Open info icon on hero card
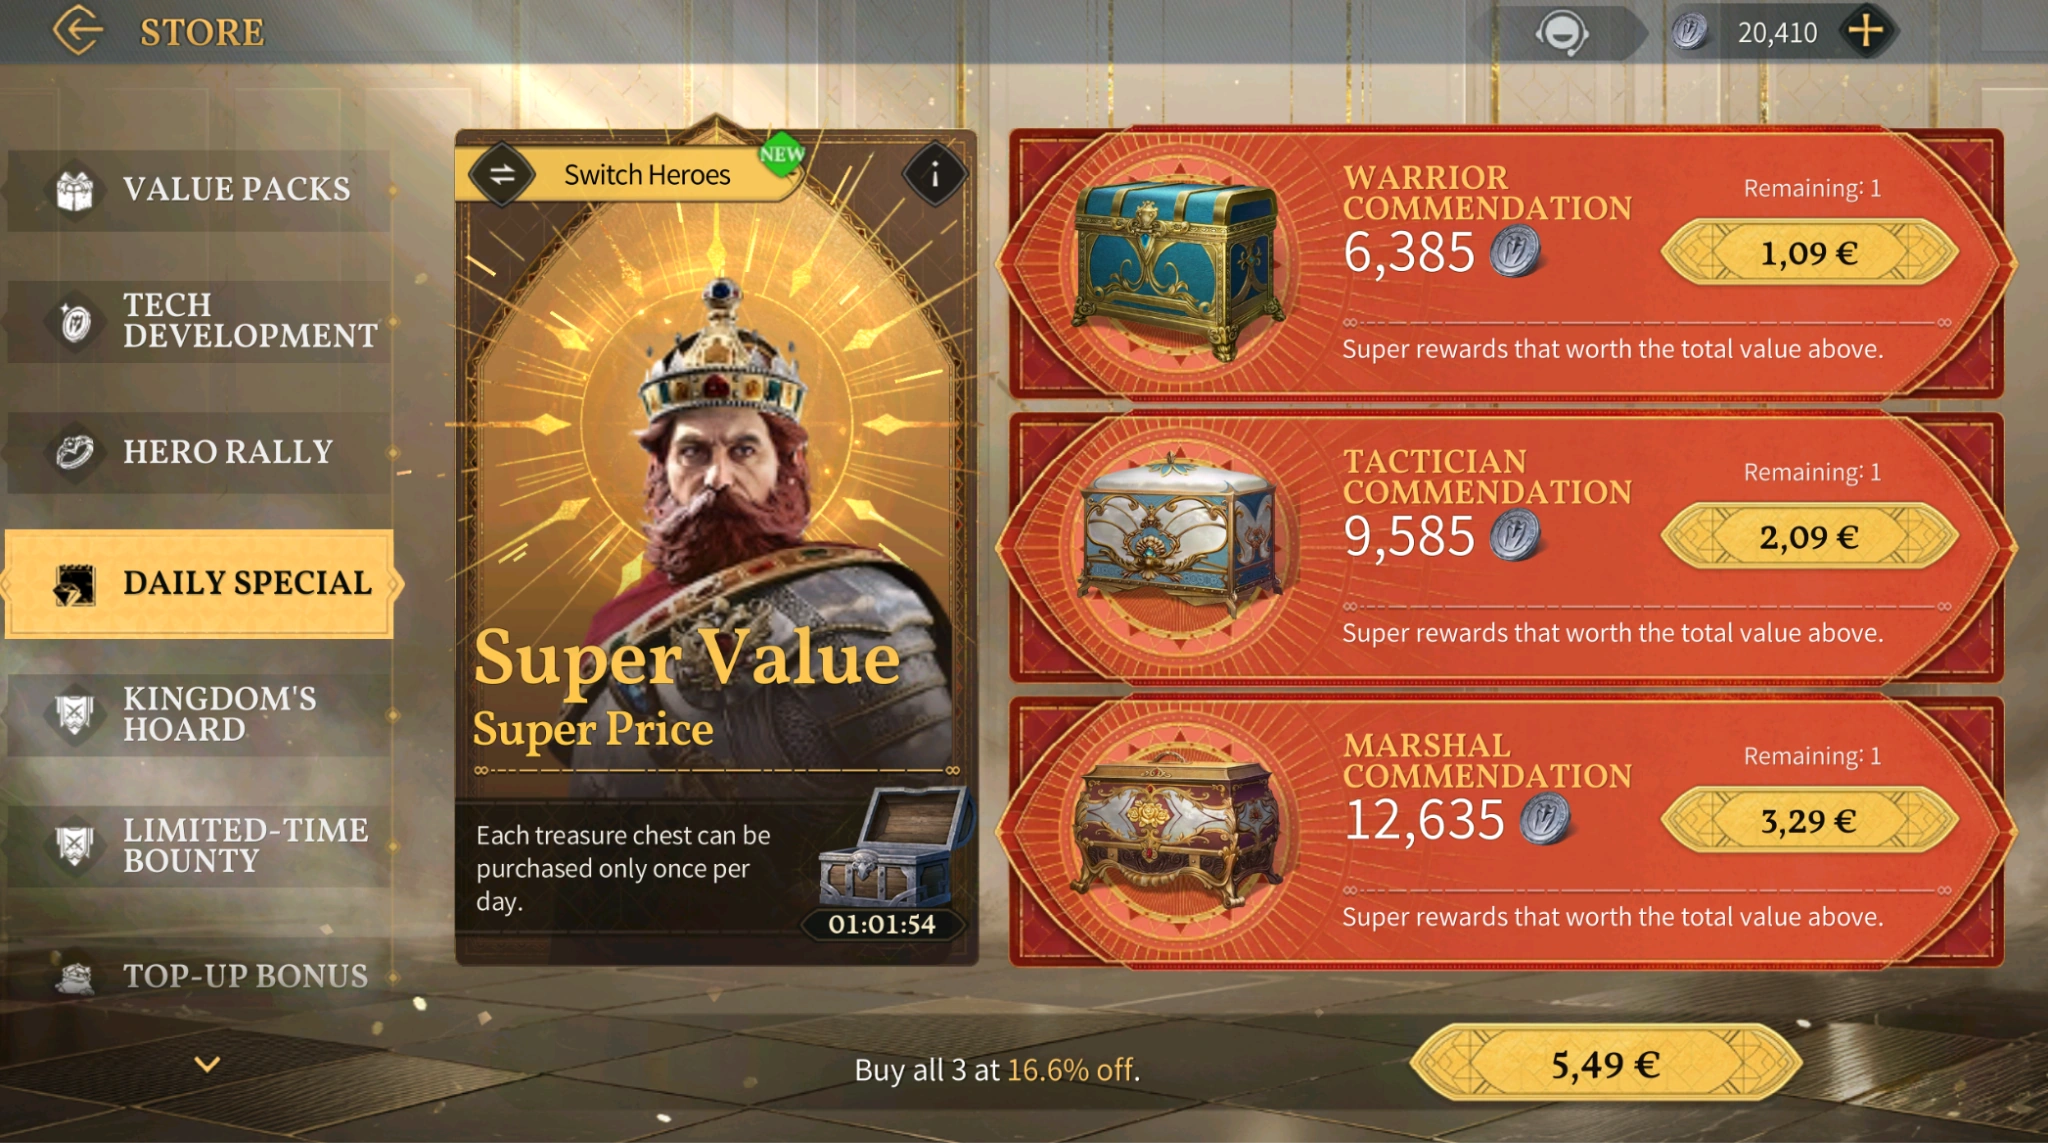This screenshot has height=1143, width=2048. tap(935, 175)
